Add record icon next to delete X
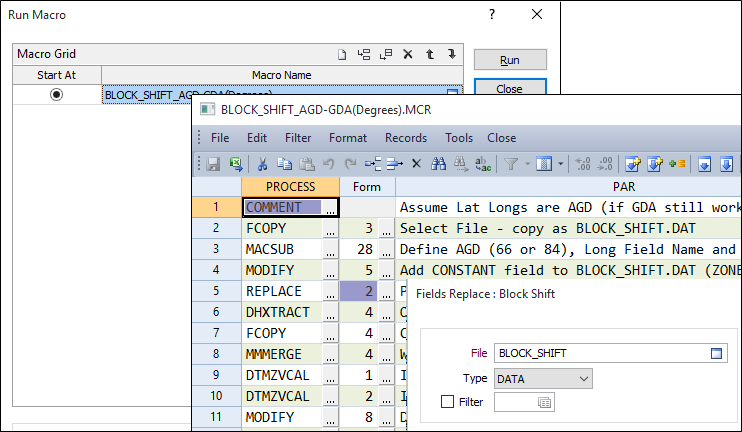Viewport: 742px width, 432px height. tap(395, 164)
